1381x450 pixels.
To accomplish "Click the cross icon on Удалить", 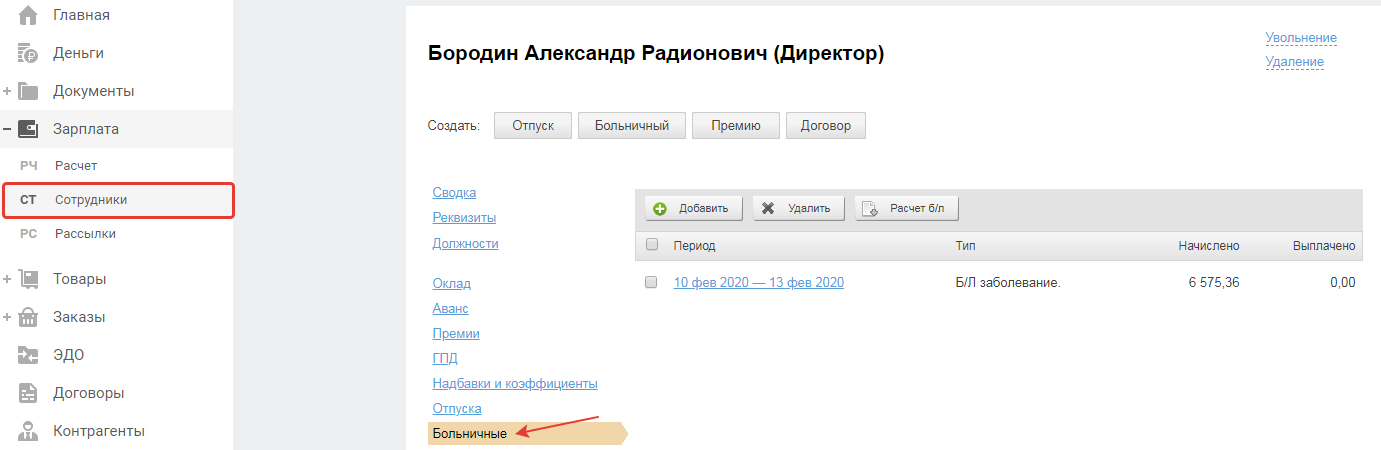I will [x=768, y=209].
